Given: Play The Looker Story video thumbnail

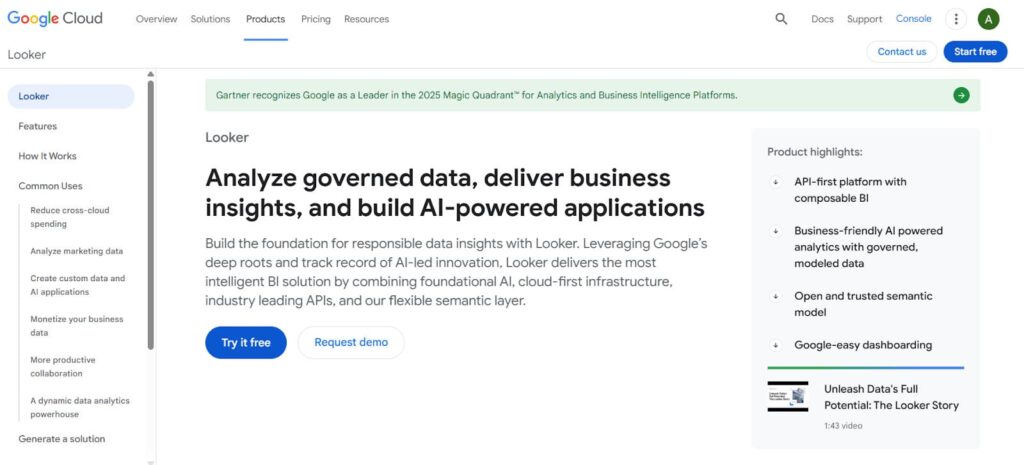Looking at the screenshot, I should (787, 396).
